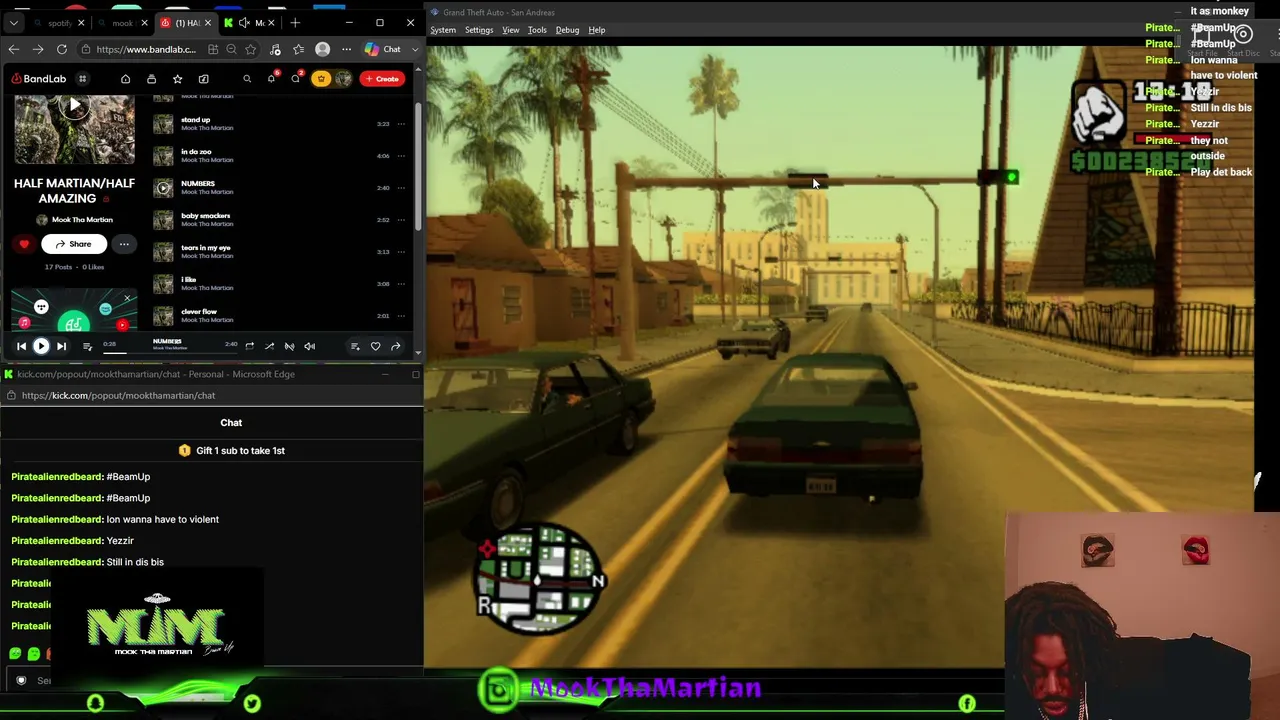Open the emulator Settings menu
Viewport: 1280px width, 720px height.
[x=479, y=30]
